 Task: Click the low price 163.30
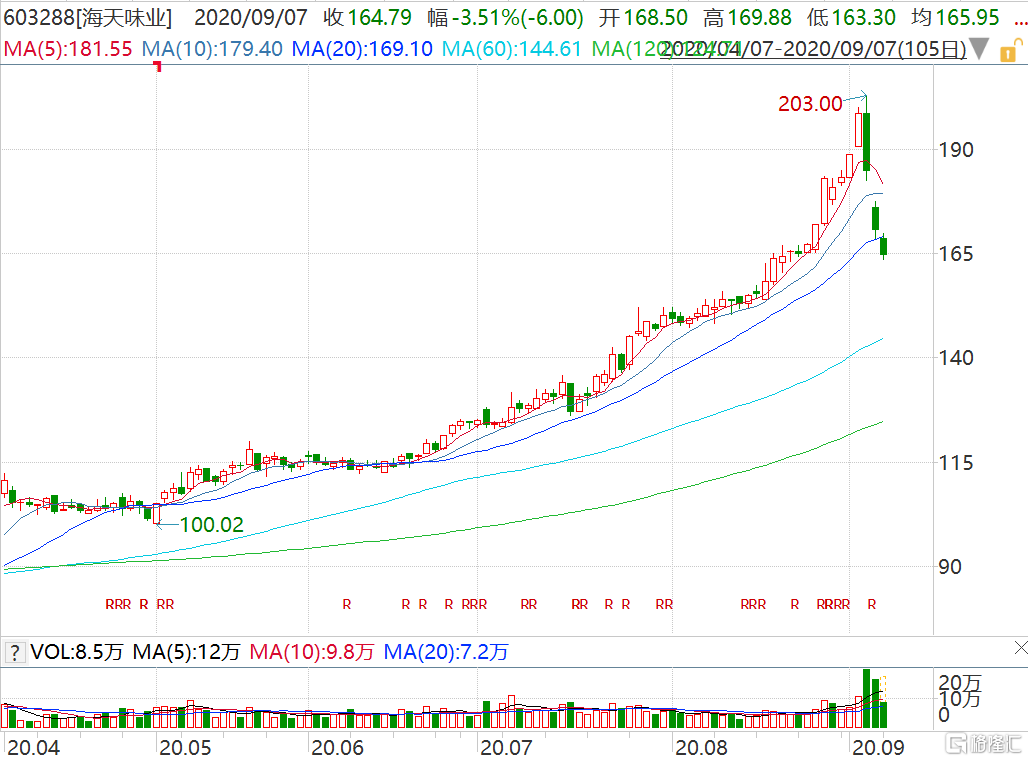(x=864, y=18)
